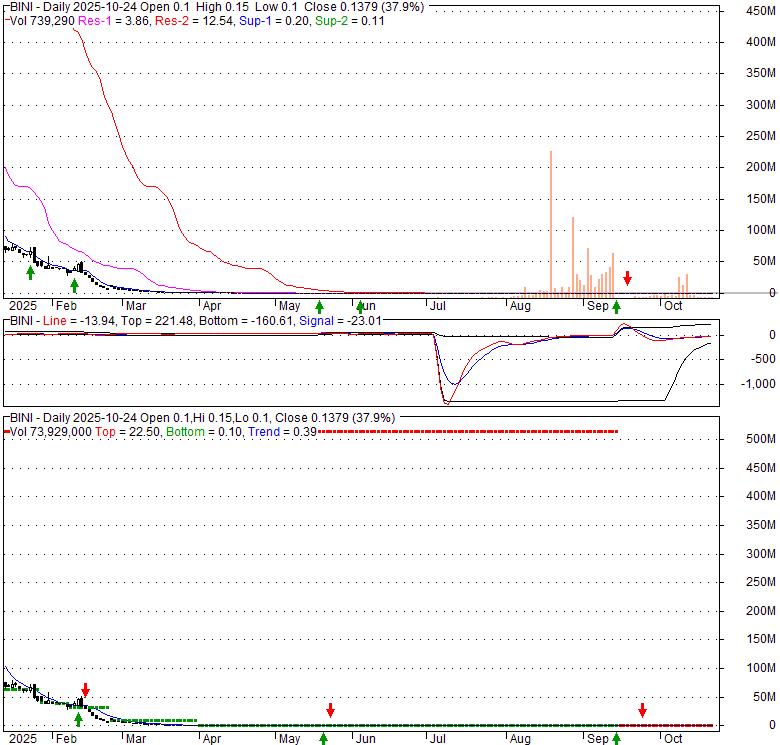Screen dimensions: 780x745
Task: Click the Vol 73,929,000 label in bottom chart
Action: (x=52, y=431)
